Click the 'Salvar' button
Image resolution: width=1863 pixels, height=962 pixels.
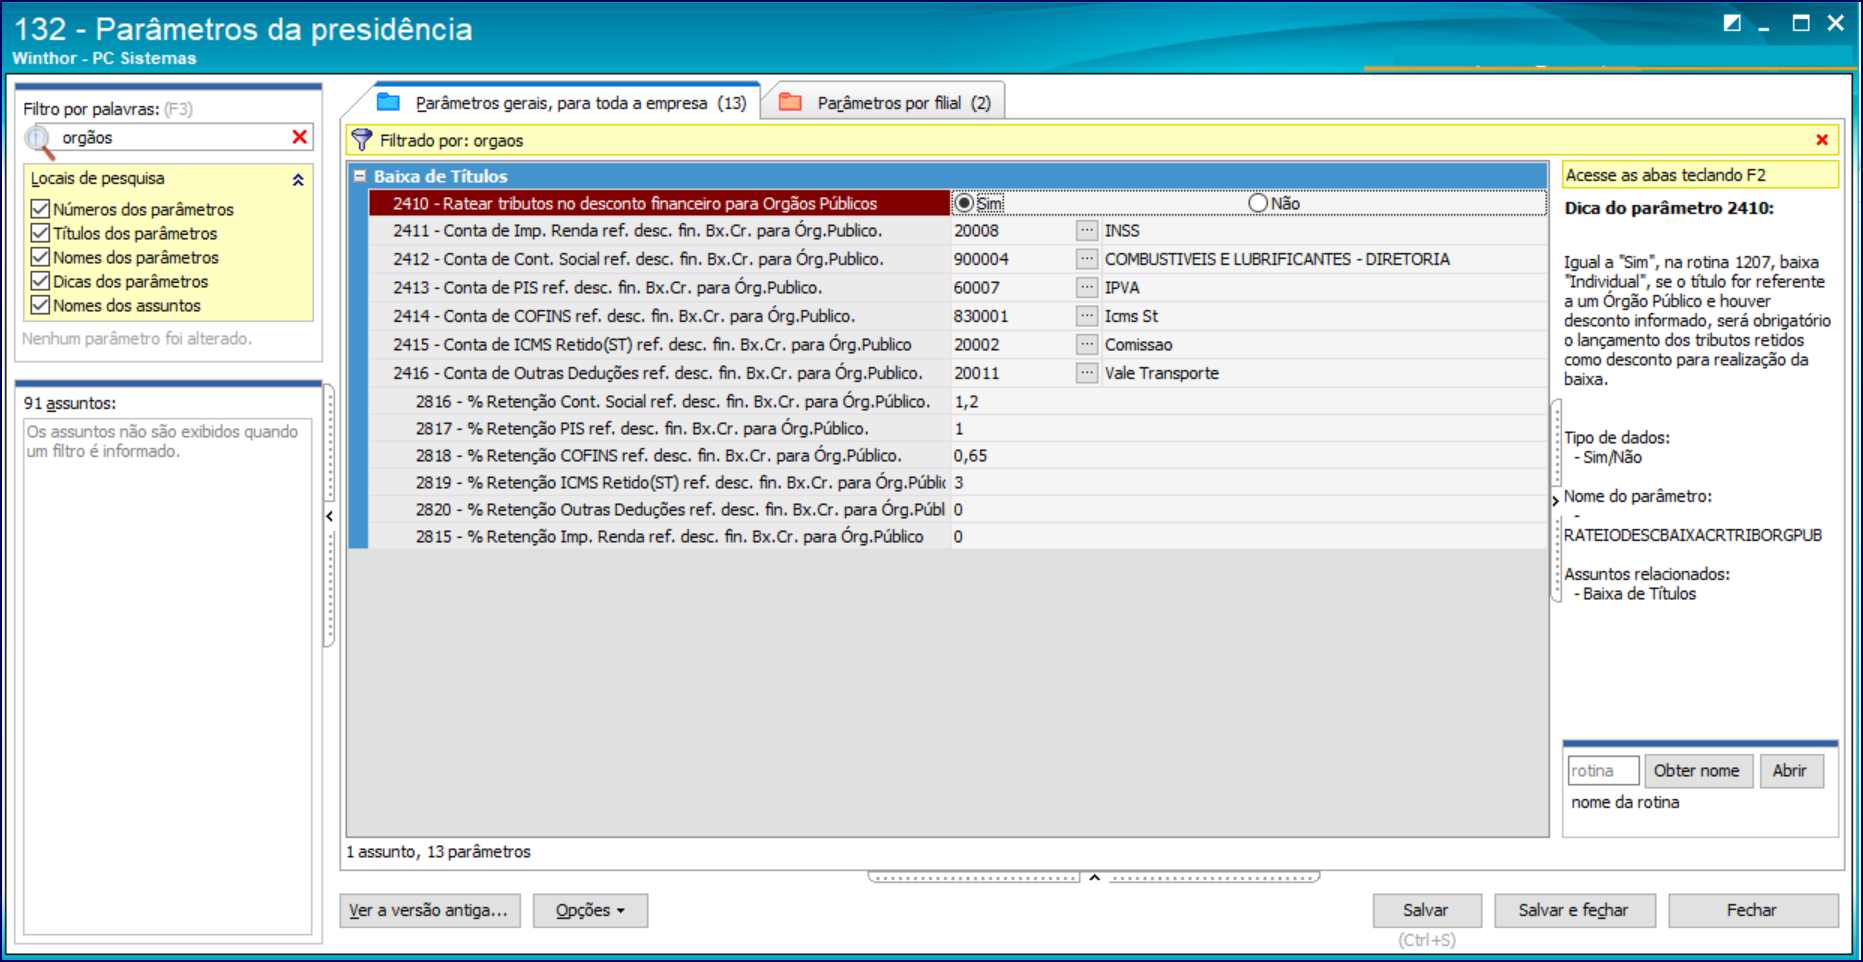(x=1426, y=910)
